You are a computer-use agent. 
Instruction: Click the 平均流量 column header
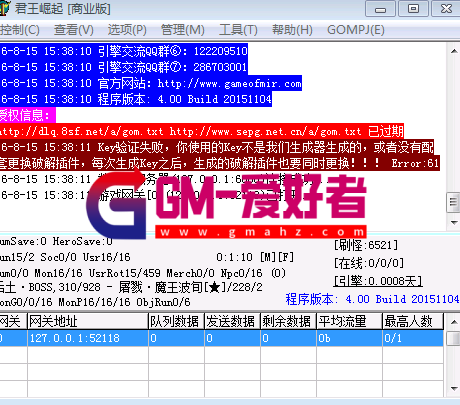pos(349,321)
